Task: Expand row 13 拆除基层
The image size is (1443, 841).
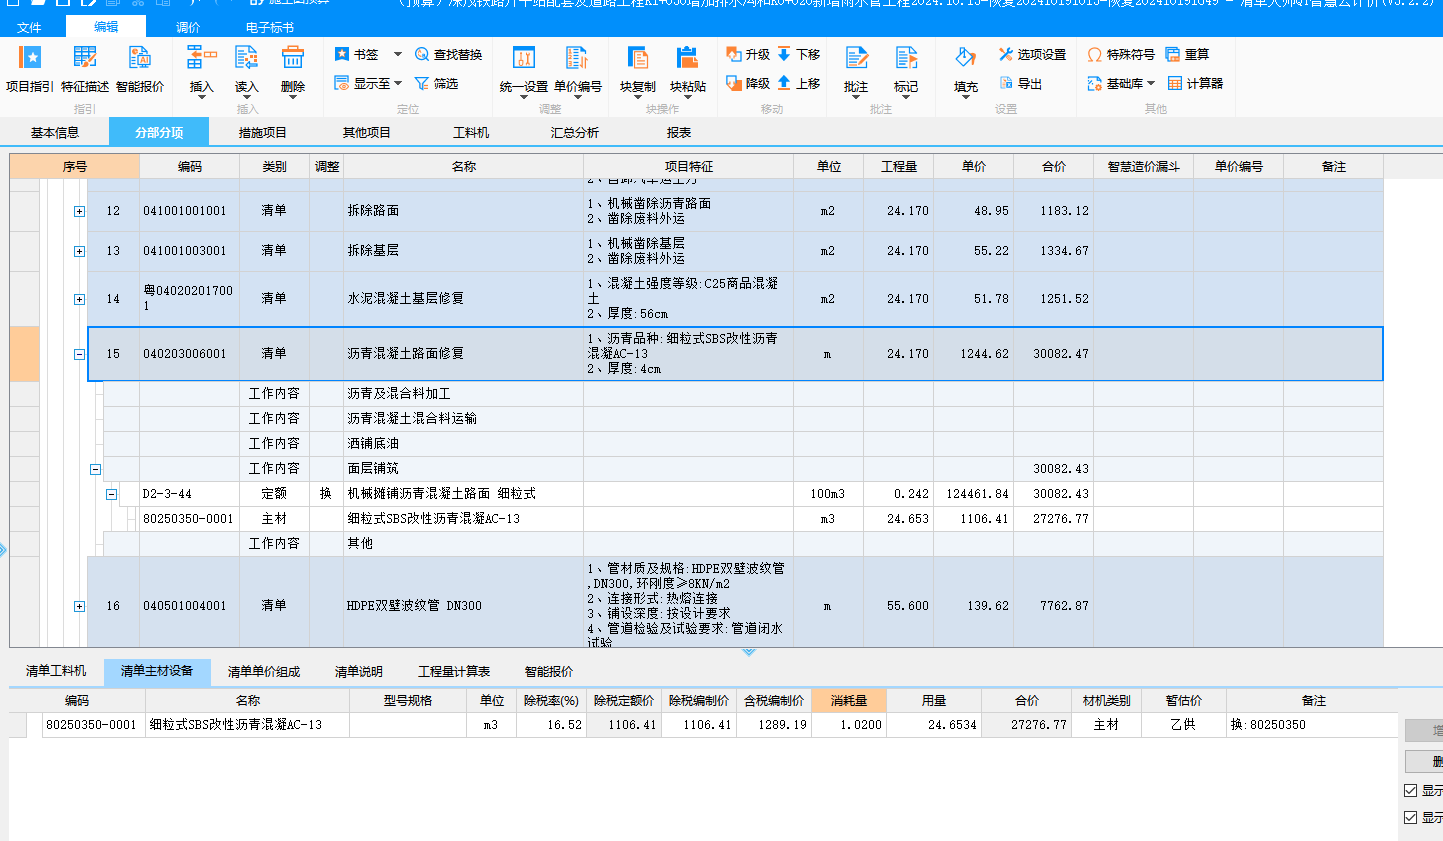Action: (x=79, y=251)
